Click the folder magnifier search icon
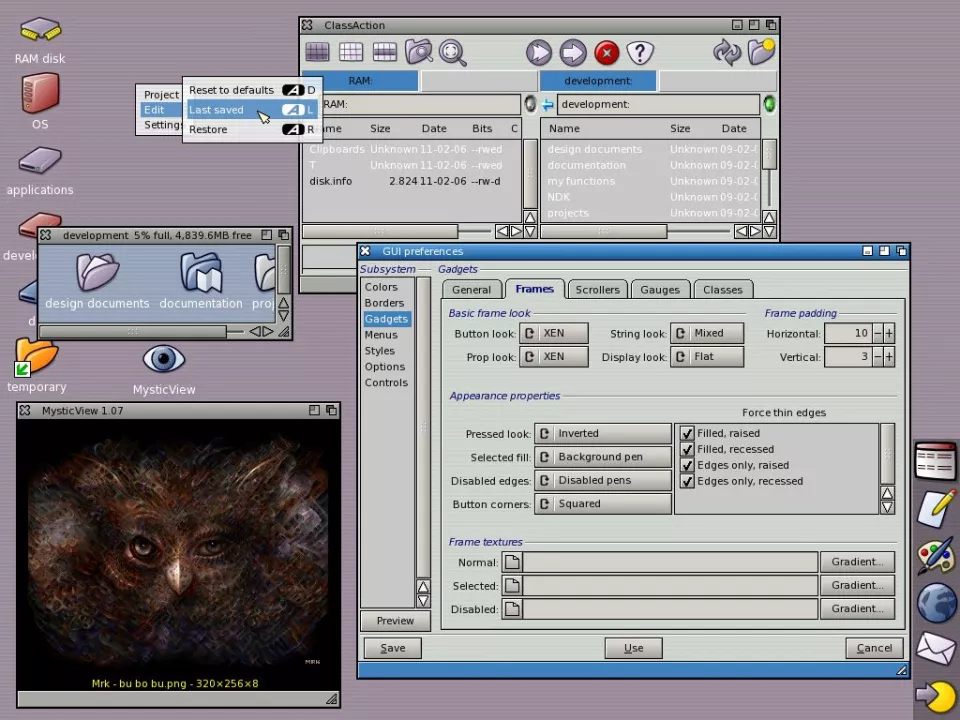Viewport: 960px width, 720px height. tap(418, 53)
